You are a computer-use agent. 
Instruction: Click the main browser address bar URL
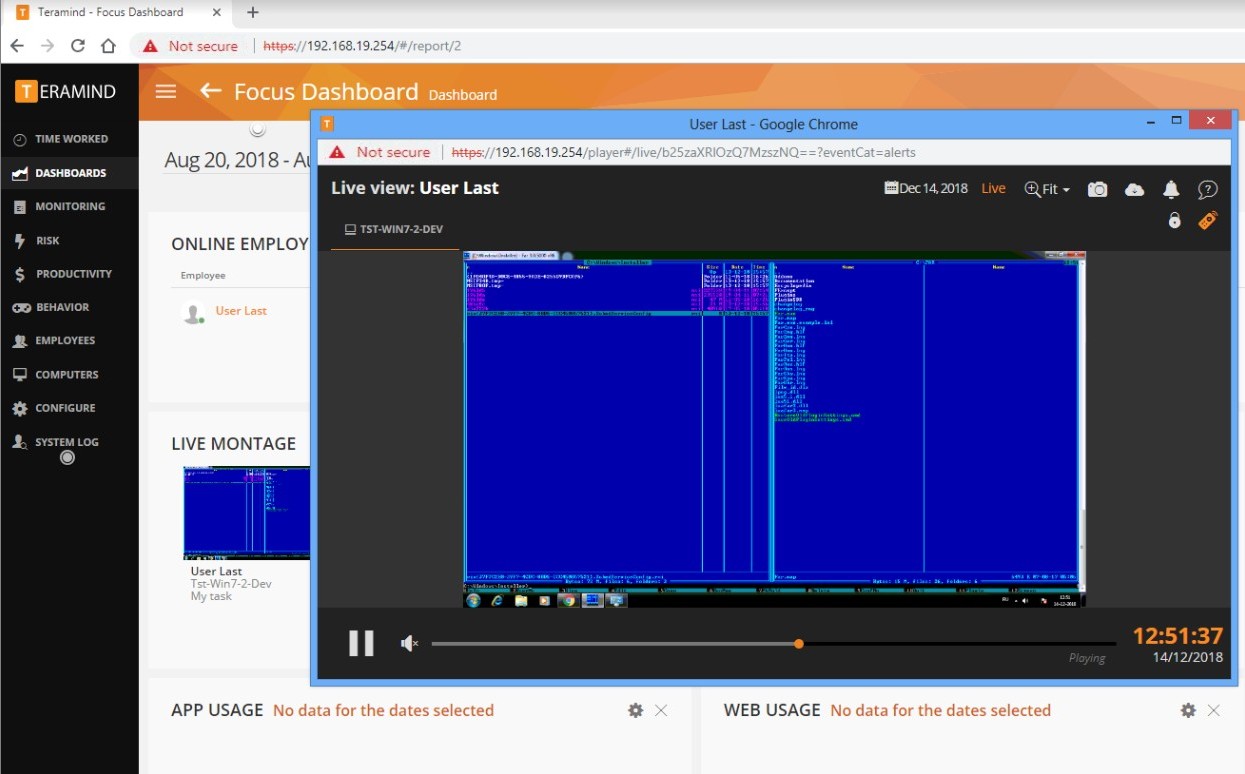tap(362, 46)
